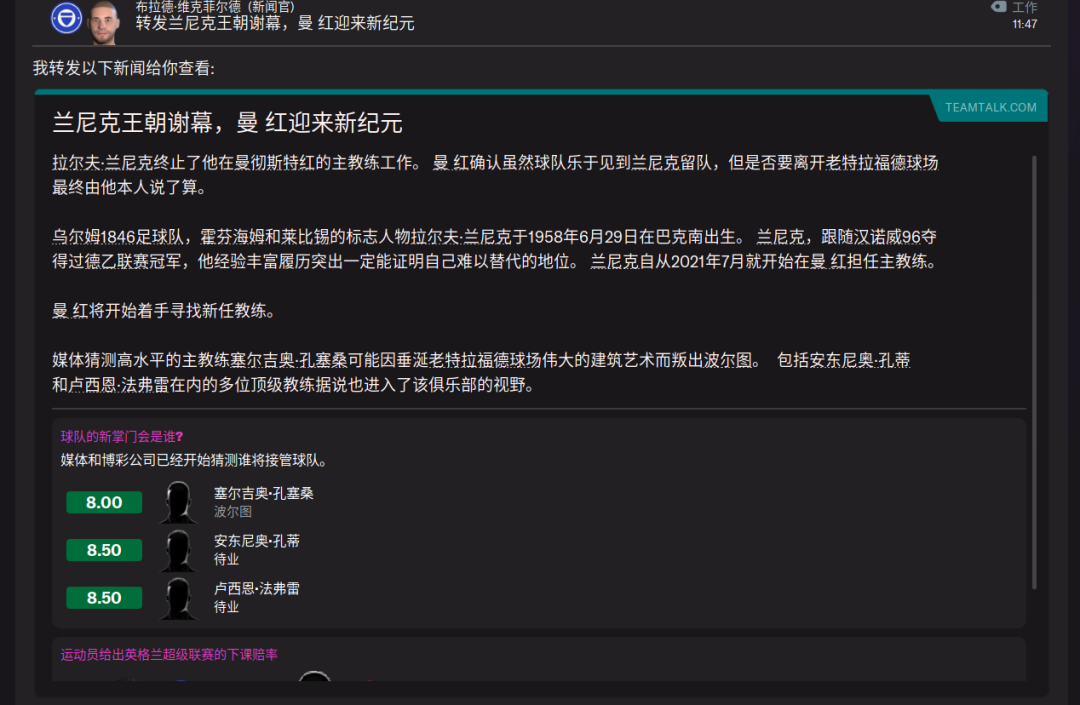The width and height of the screenshot is (1080, 705).
Task: Click the club badge icon beside the sender
Action: click(x=67, y=18)
